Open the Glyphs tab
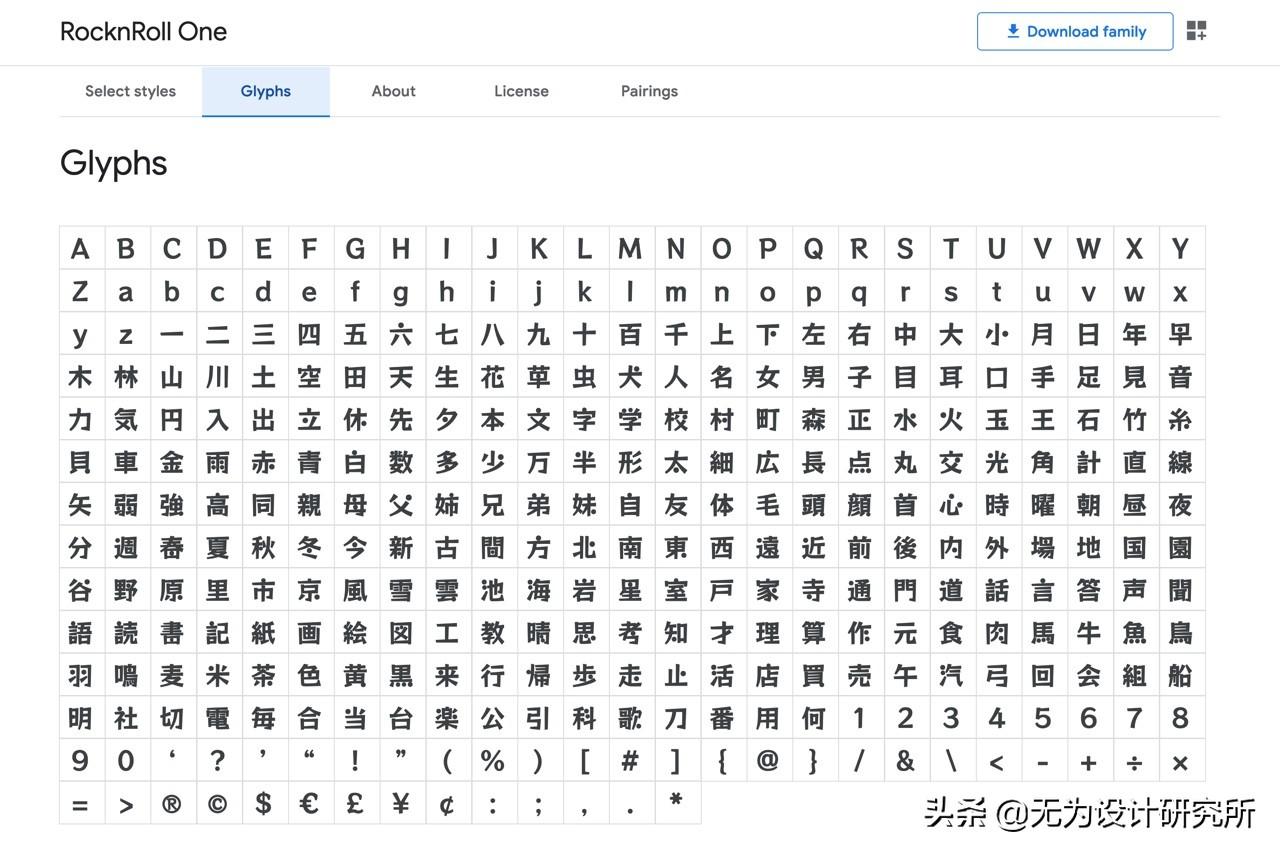Viewport: 1280px width, 854px height. (266, 91)
